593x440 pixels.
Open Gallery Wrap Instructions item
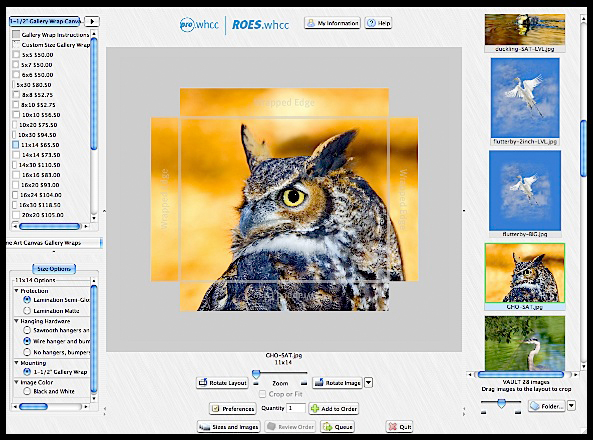point(51,34)
